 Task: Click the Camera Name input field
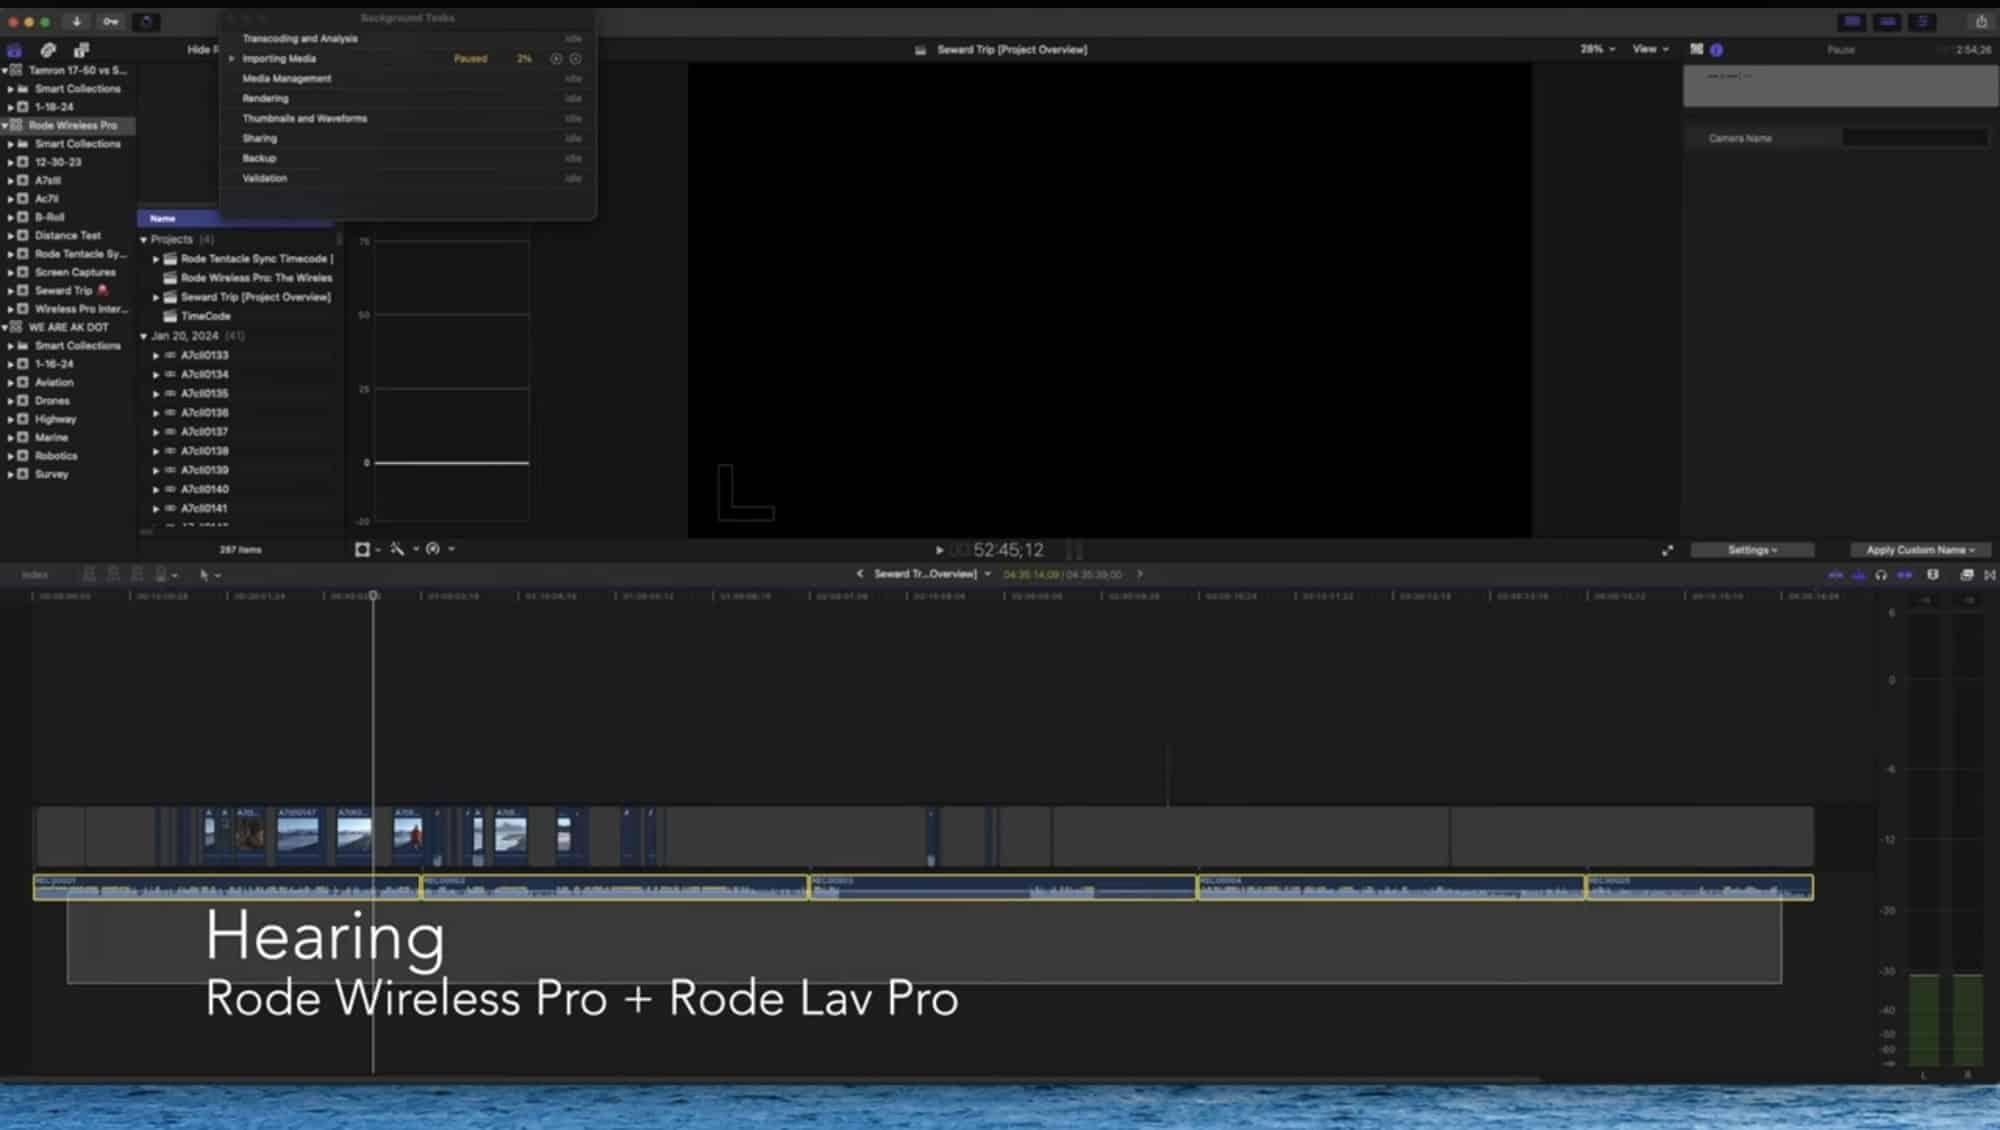click(1915, 138)
